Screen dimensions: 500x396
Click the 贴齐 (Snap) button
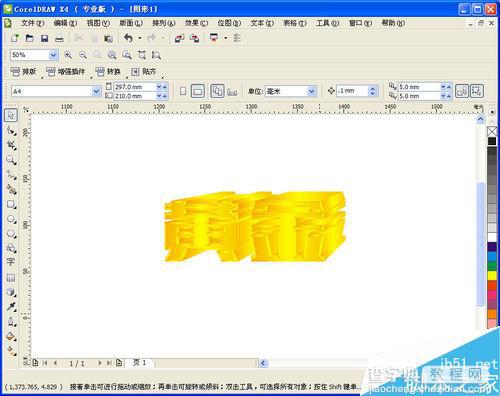tap(144, 71)
